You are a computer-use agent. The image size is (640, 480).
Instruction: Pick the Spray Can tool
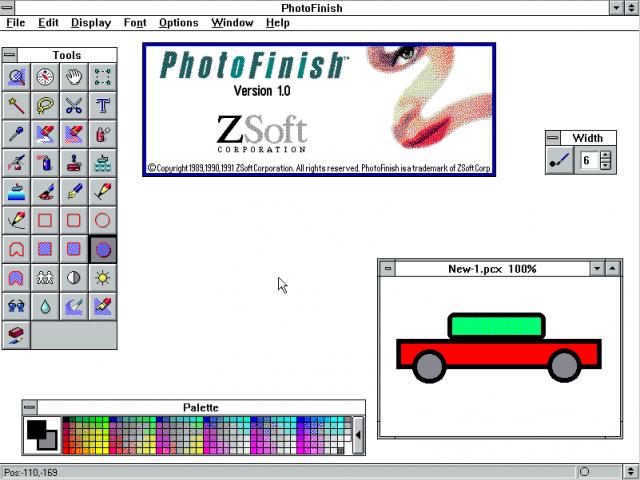click(x=103, y=134)
